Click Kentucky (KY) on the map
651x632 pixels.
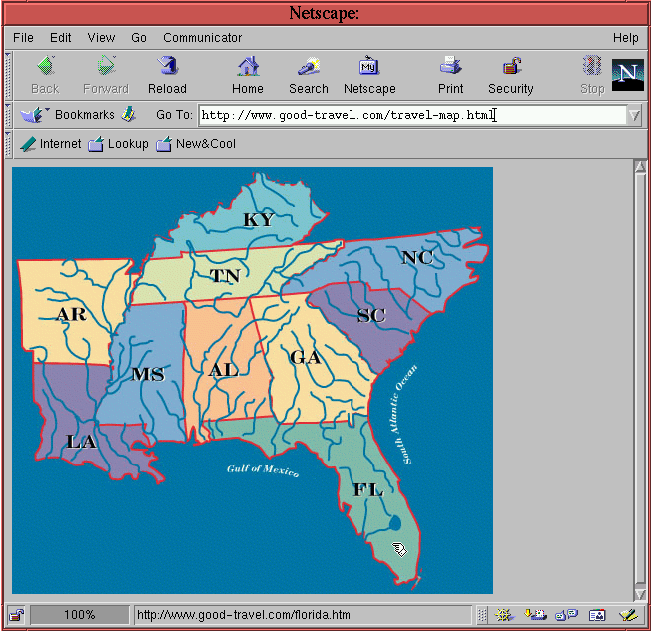[257, 220]
